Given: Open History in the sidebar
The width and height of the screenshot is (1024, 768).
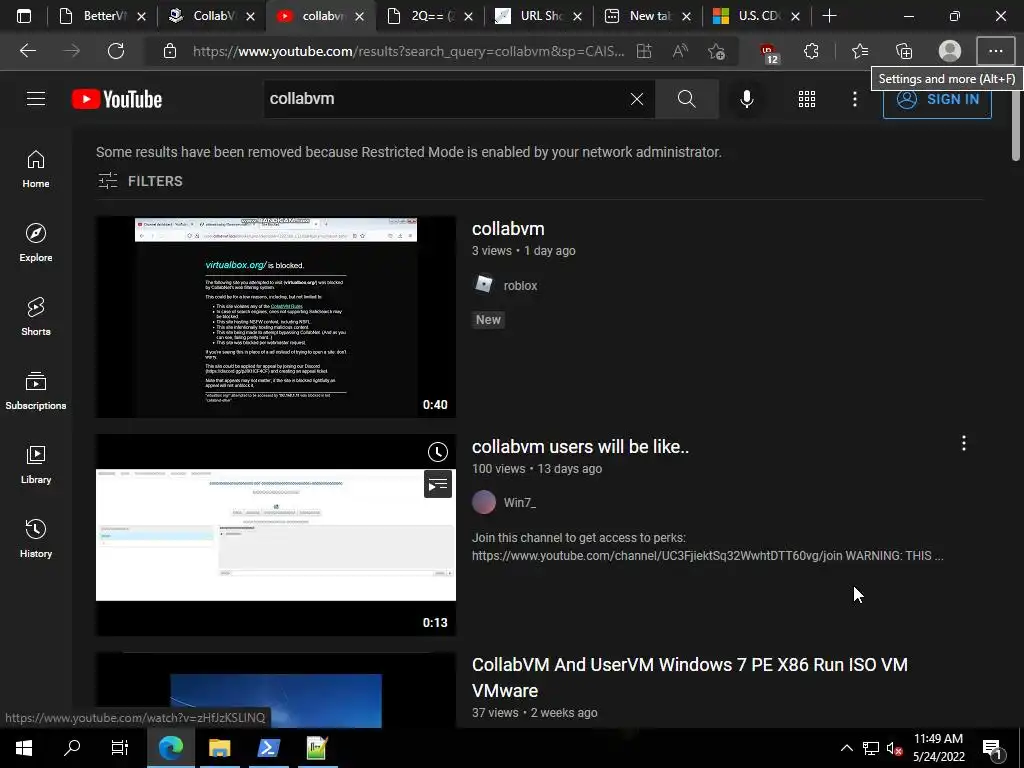Looking at the screenshot, I should click(36, 538).
